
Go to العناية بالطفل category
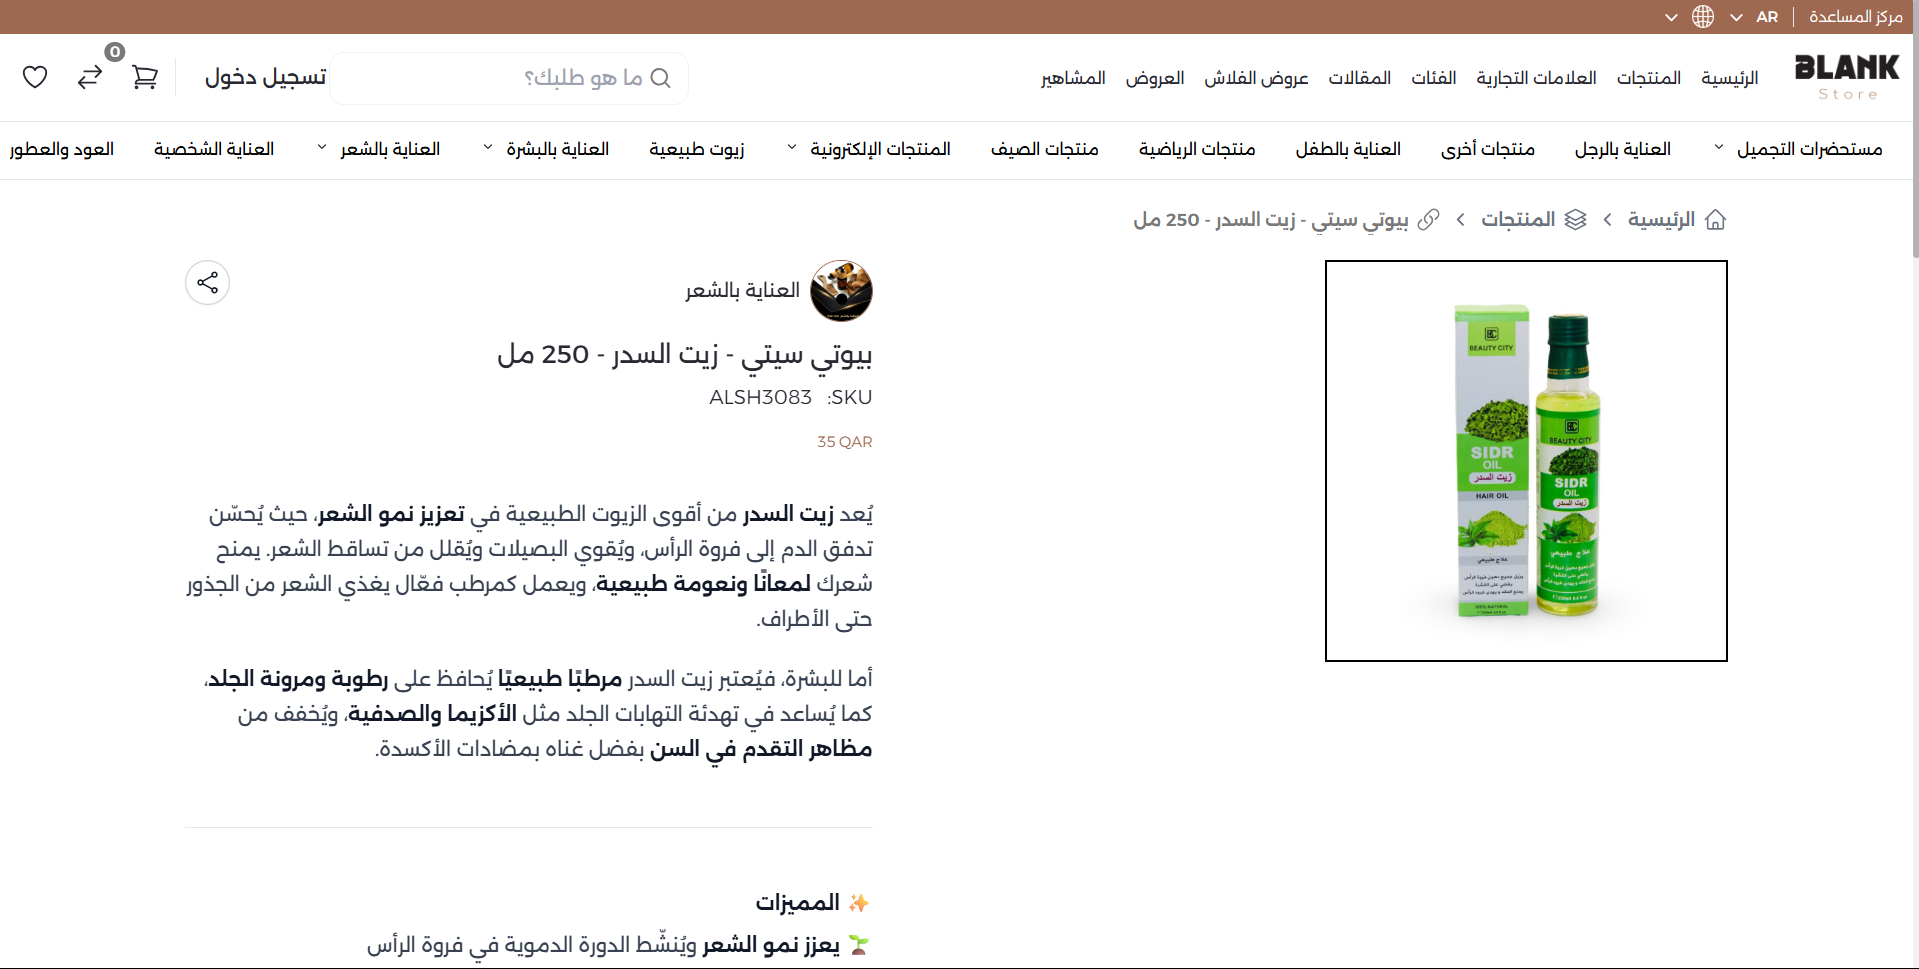[1348, 149]
